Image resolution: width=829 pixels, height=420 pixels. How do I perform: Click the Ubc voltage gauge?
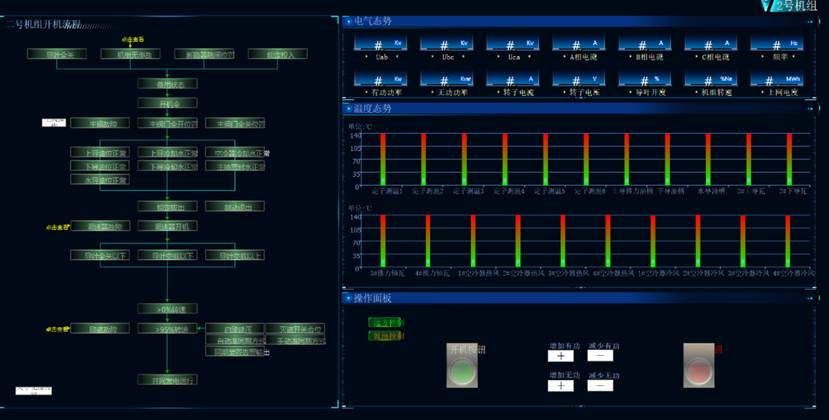(446, 44)
